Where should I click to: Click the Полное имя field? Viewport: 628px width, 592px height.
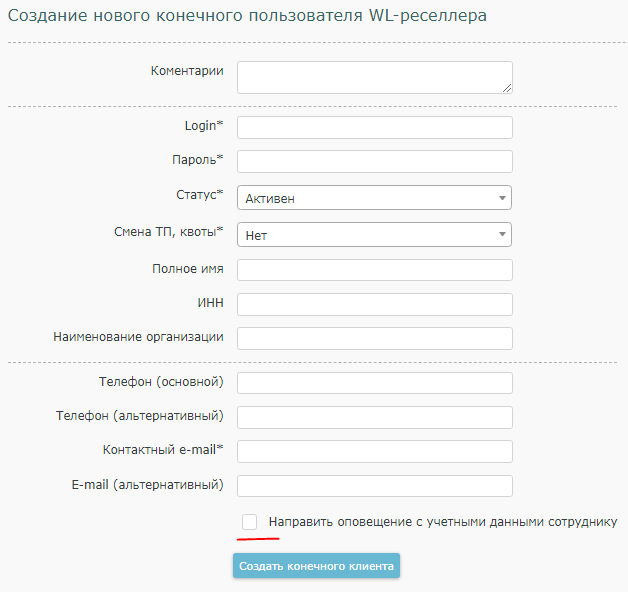(374, 270)
